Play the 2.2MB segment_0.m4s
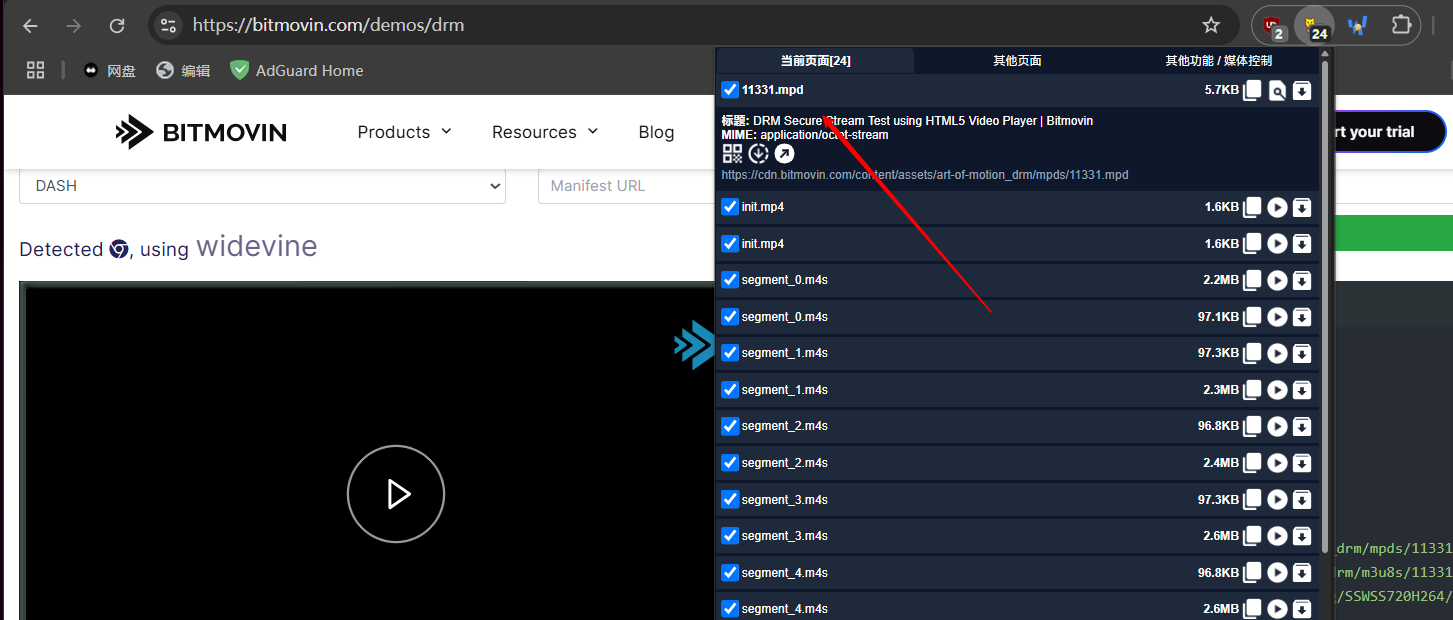This screenshot has width=1453, height=620. point(1277,280)
